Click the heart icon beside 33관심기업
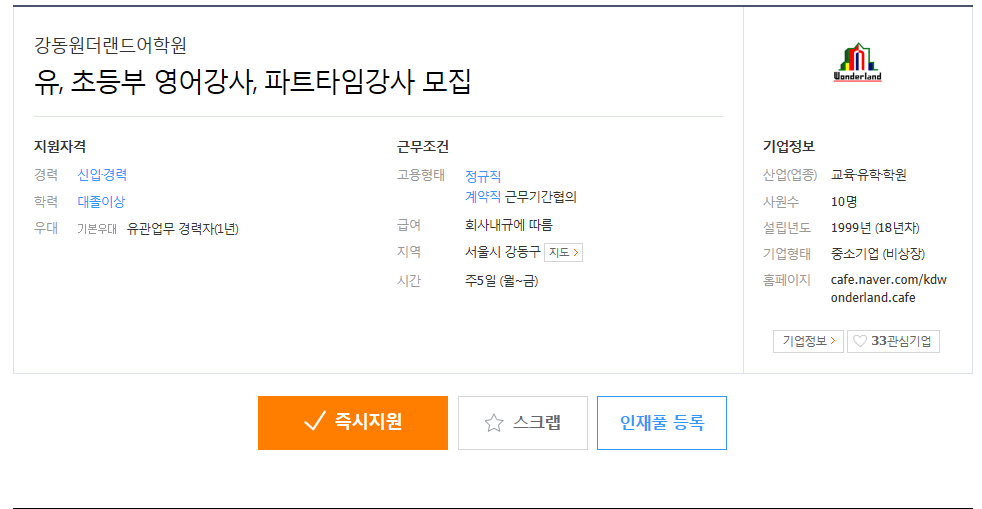The height and width of the screenshot is (509, 982). click(860, 341)
